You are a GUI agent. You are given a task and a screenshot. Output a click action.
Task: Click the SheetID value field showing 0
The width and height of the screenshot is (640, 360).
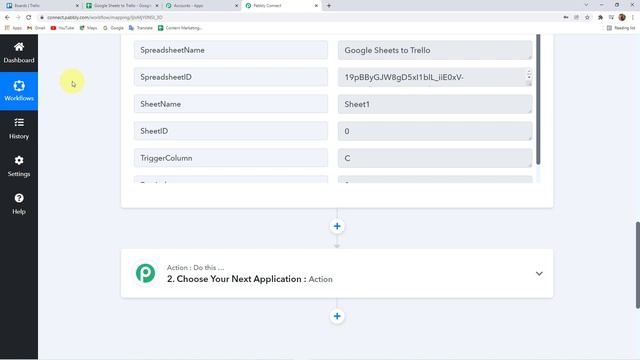pyautogui.click(x=435, y=131)
